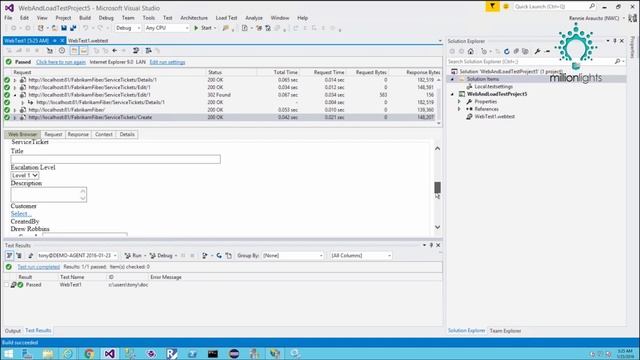Click the Windows Start button
This screenshot has height=360, width=640.
9,353
